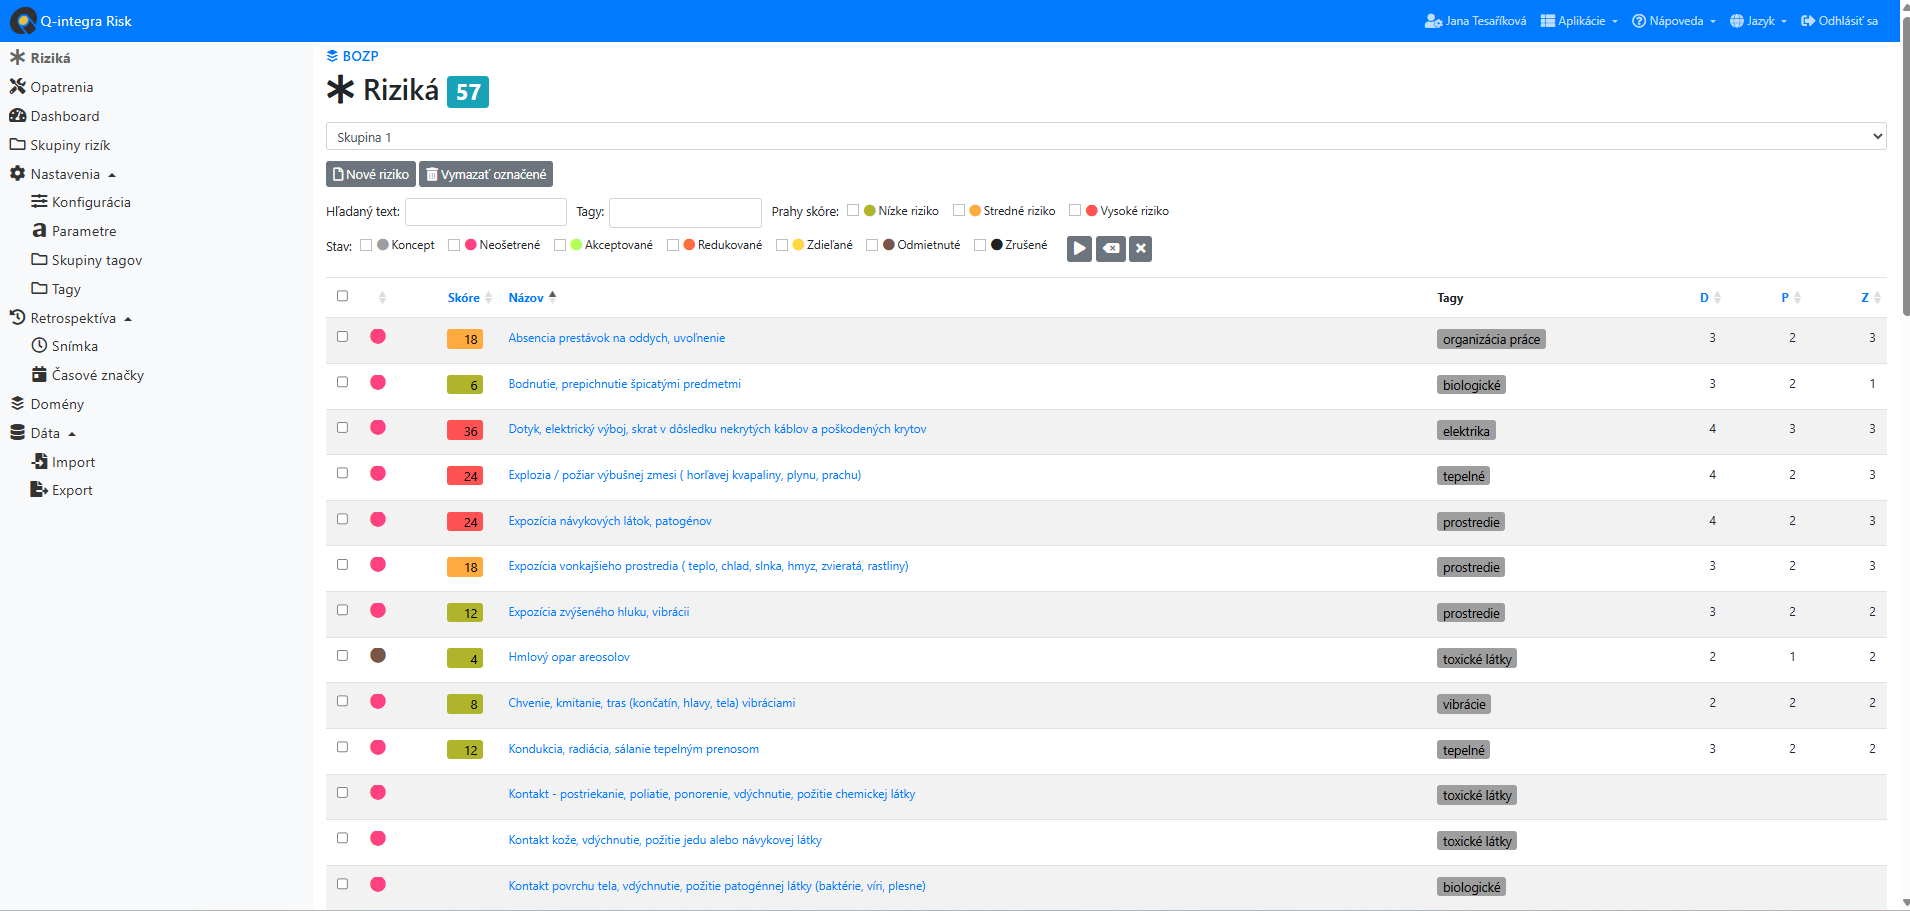Open Časové značky in the sidebar

pyautogui.click(x=97, y=375)
